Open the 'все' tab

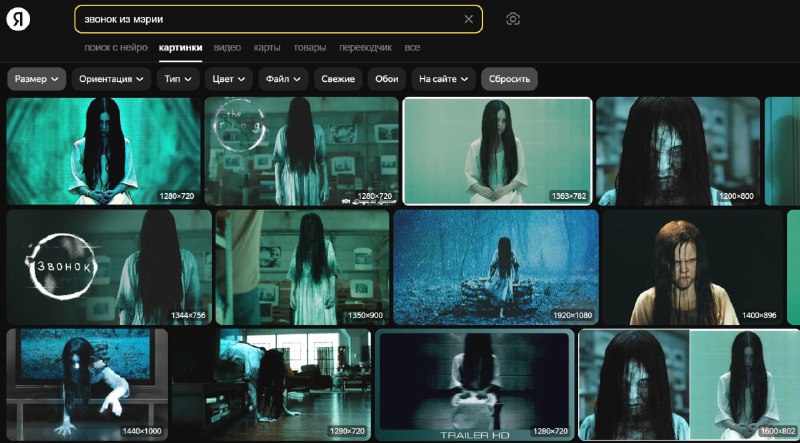[x=412, y=47]
